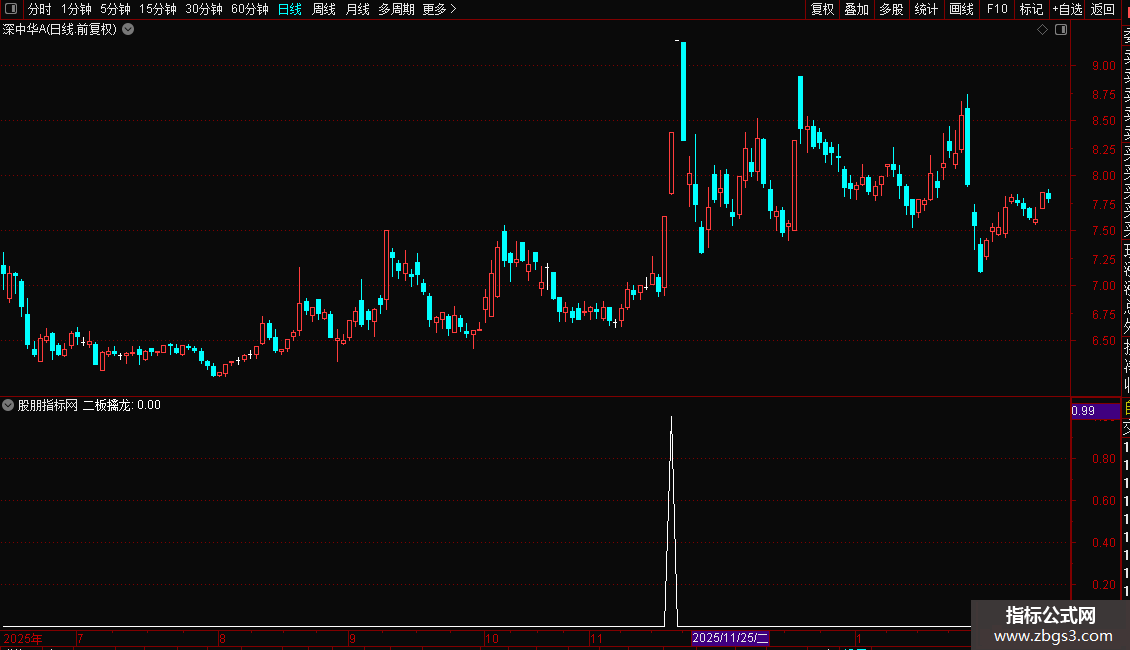The height and width of the screenshot is (650, 1130).
Task: Click the 2025年 year label
Action: tap(23, 638)
